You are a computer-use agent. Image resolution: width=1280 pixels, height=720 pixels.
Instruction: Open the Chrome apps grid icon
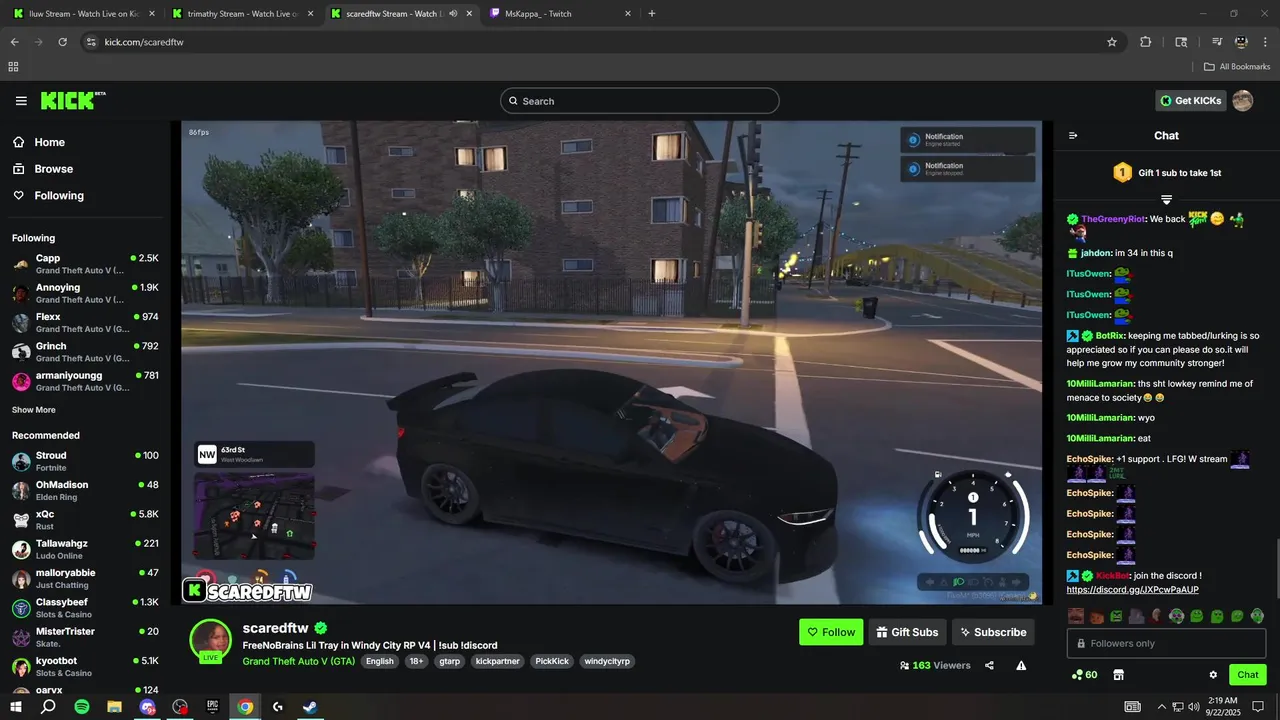[13, 67]
